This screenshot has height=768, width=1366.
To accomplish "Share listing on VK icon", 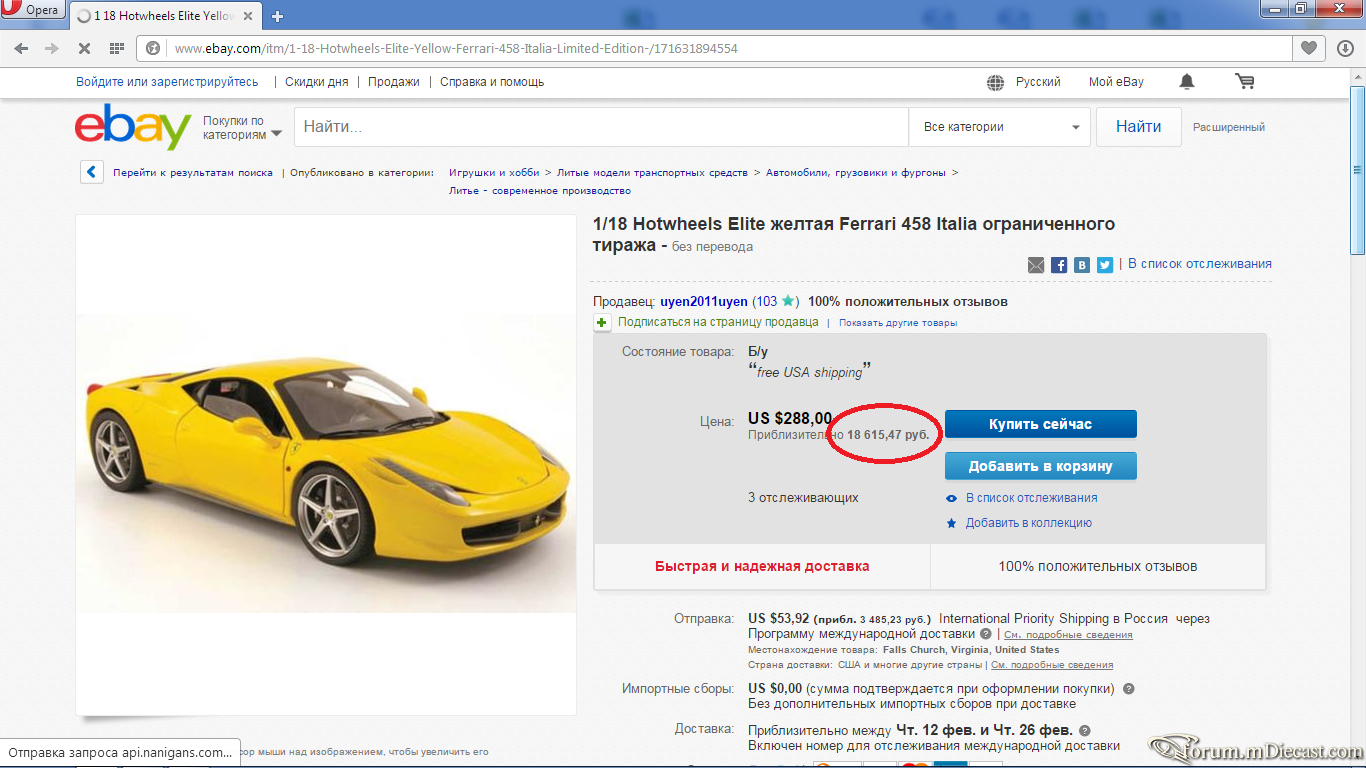I will click(x=1082, y=265).
